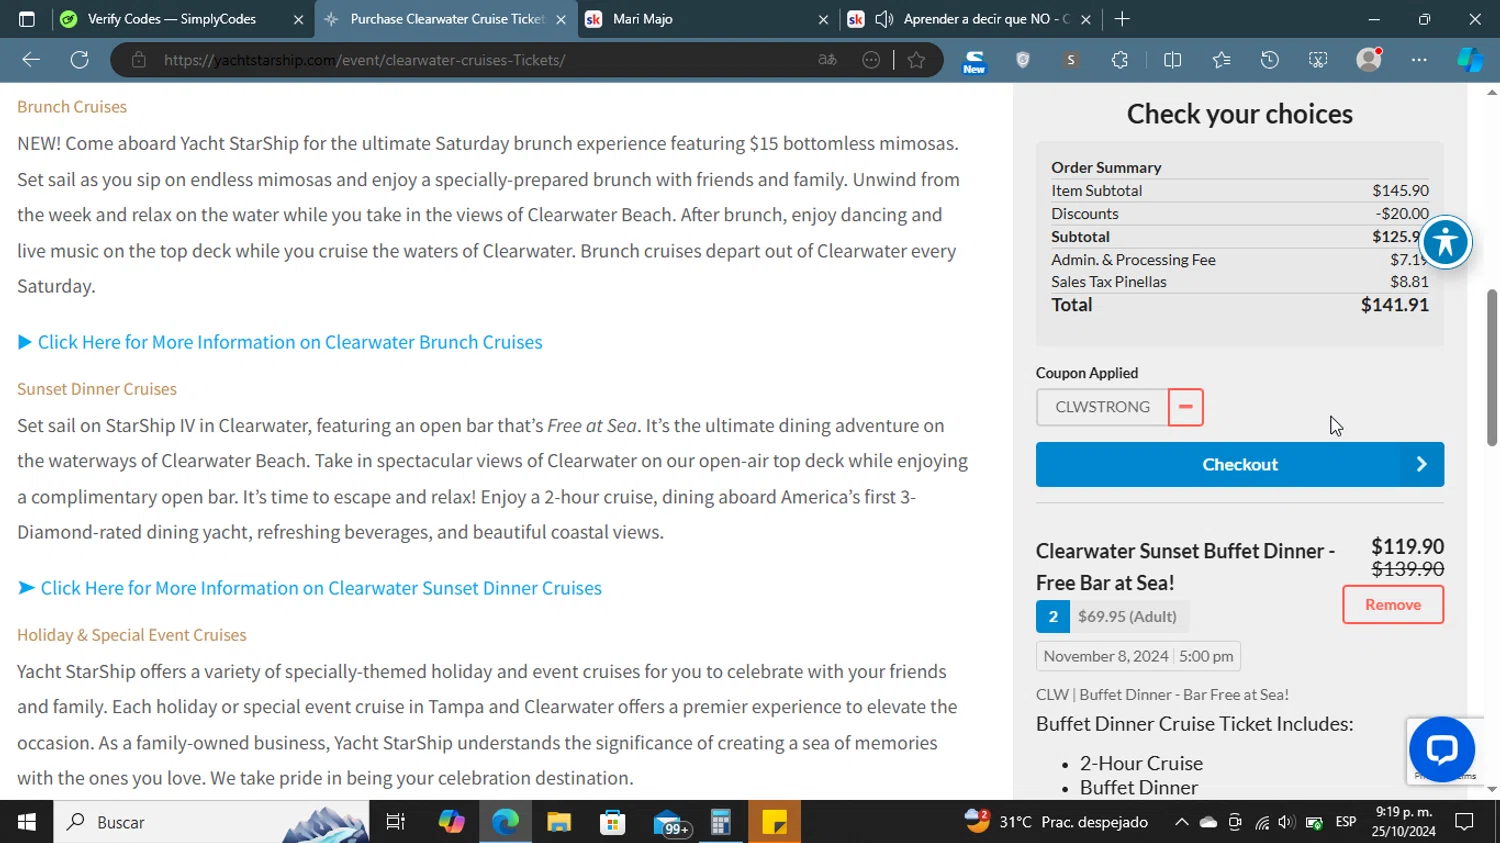
Task: Click the Brunch Cruises heading
Action: tap(72, 107)
